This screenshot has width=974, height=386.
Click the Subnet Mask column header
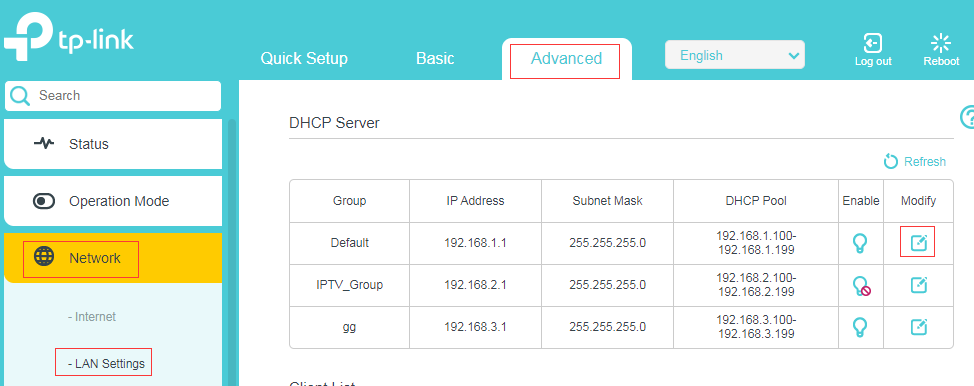pyautogui.click(x=608, y=201)
